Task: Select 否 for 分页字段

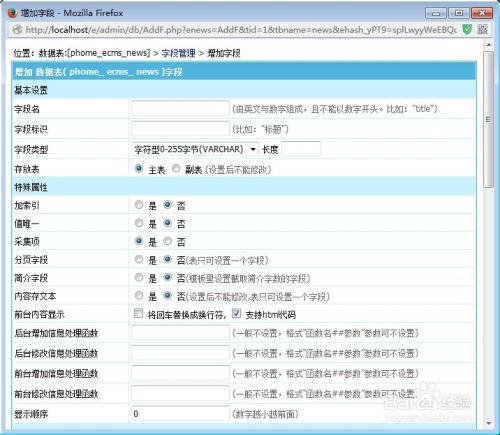Action: [168, 259]
